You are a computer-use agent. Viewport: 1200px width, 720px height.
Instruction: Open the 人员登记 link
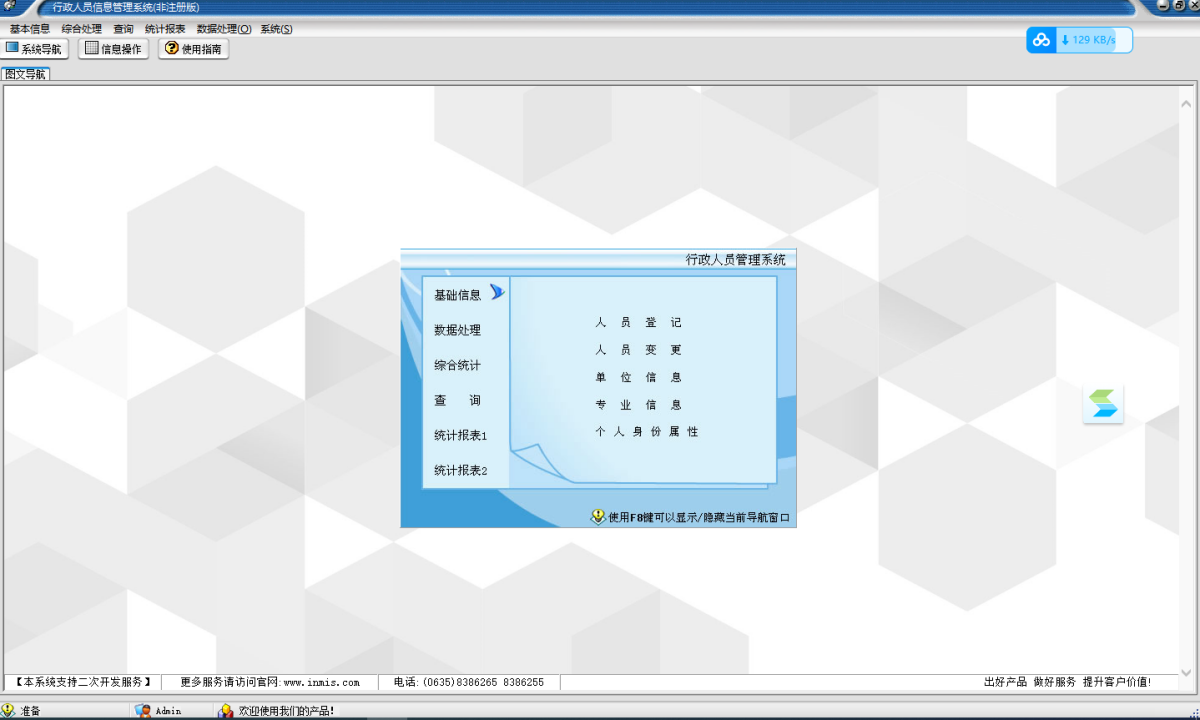click(638, 323)
